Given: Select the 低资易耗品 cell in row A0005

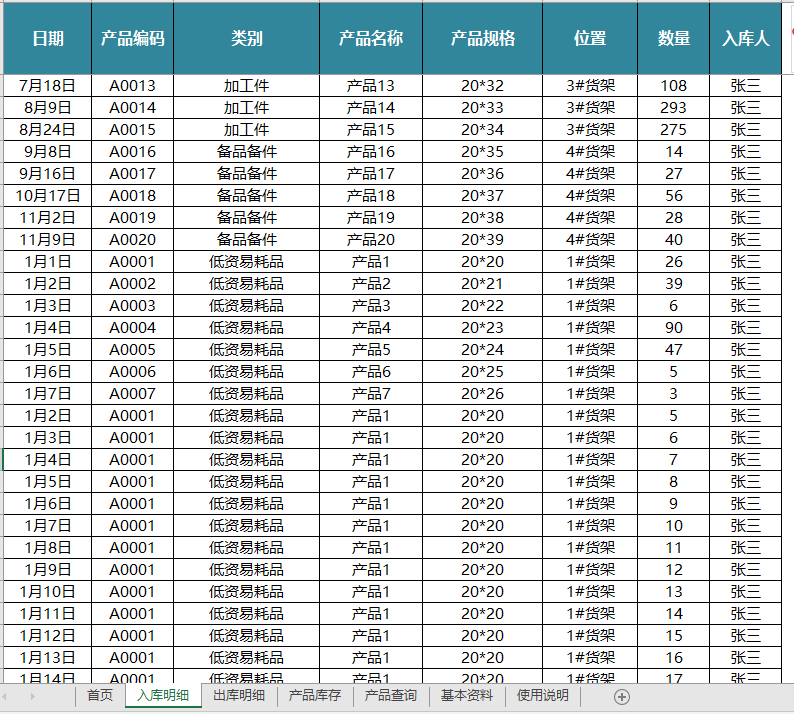Looking at the screenshot, I should pyautogui.click(x=247, y=350).
